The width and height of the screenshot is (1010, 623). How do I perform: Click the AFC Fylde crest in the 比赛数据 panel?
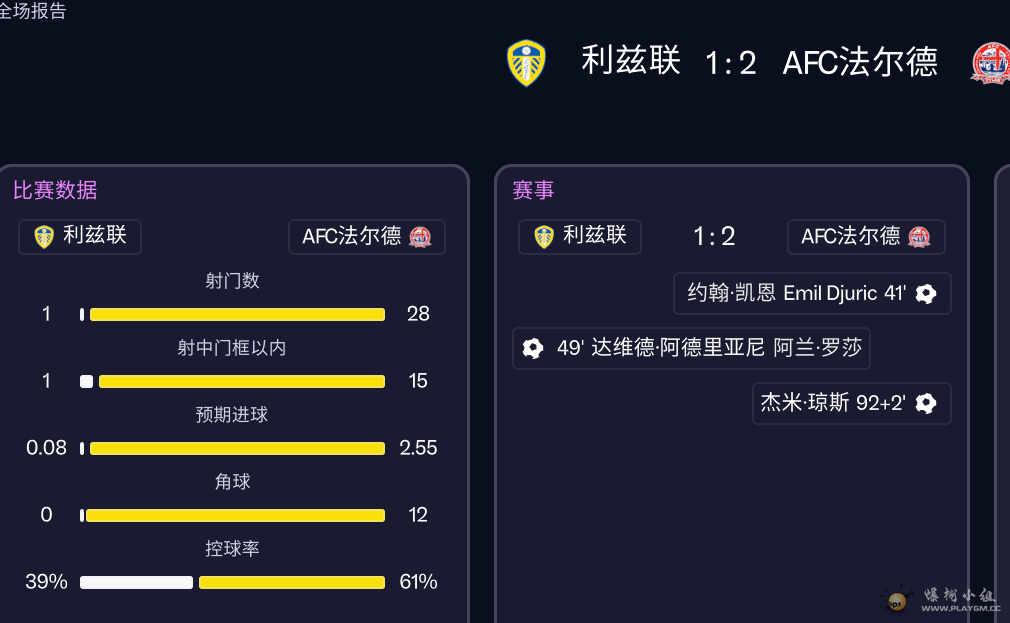point(421,237)
